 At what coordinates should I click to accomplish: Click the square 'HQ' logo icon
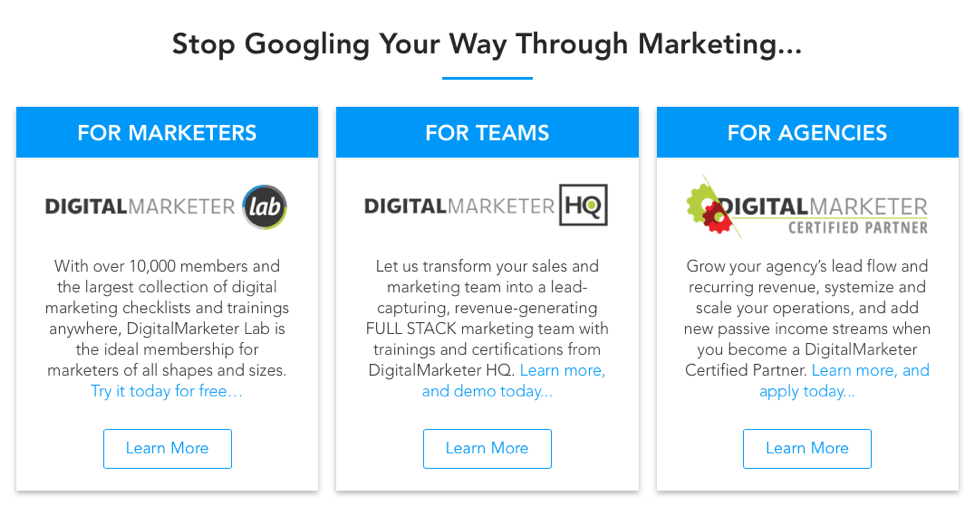tap(583, 205)
